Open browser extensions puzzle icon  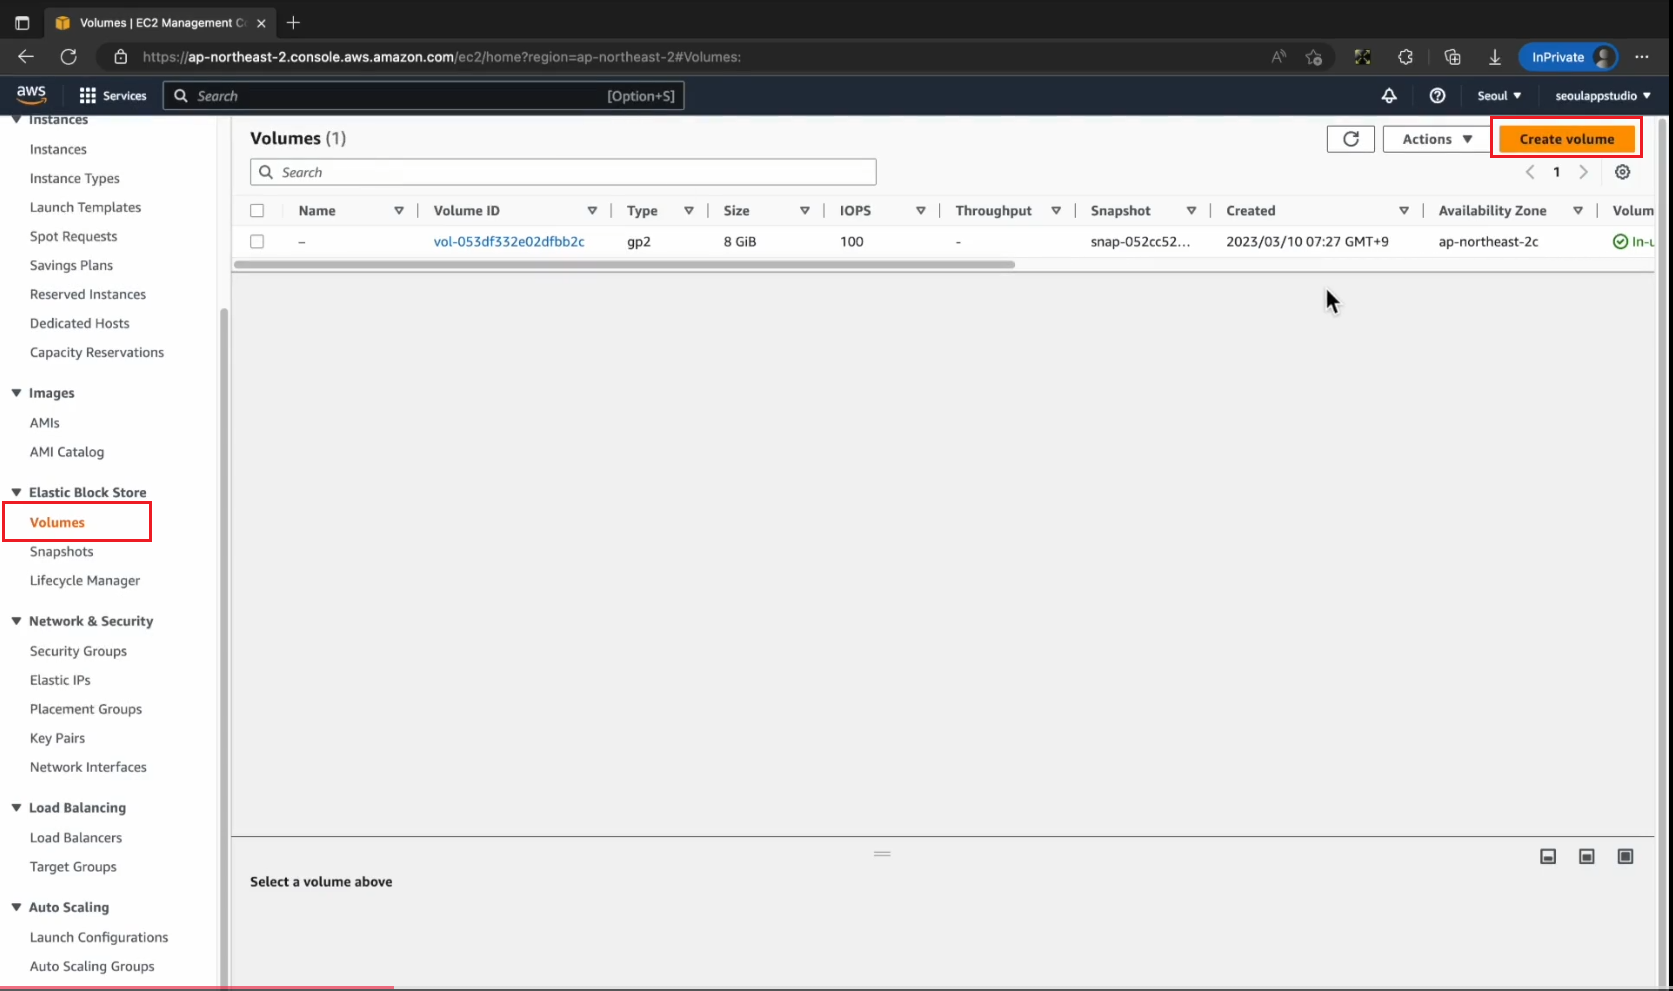1405,57
